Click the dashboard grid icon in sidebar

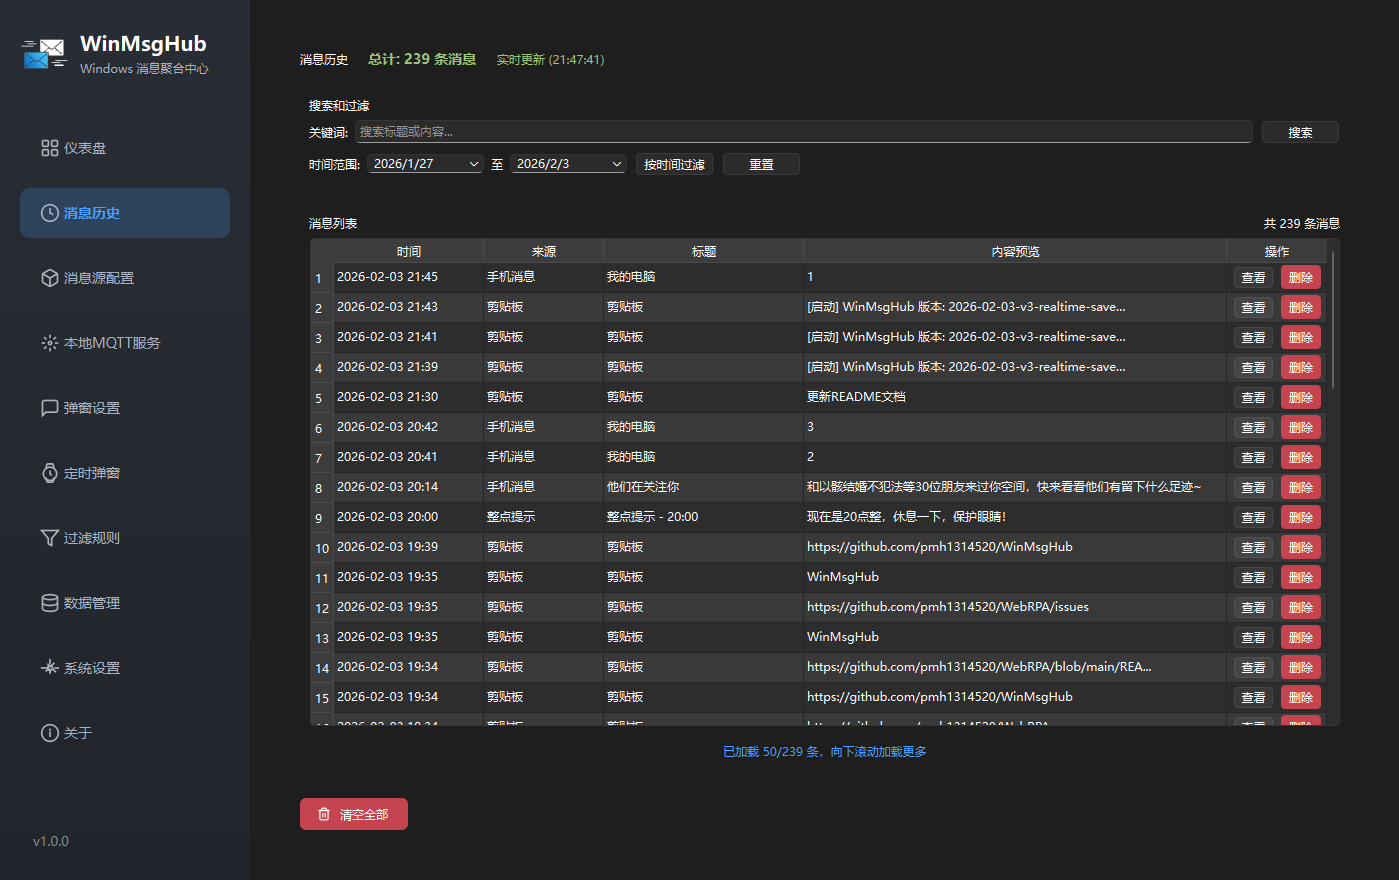pyautogui.click(x=49, y=148)
